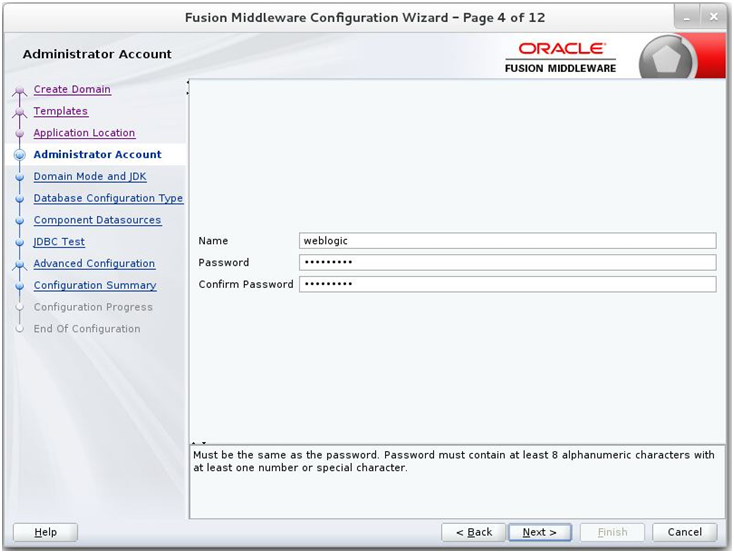Jump to Domain Mode and JDK

pos(90,177)
